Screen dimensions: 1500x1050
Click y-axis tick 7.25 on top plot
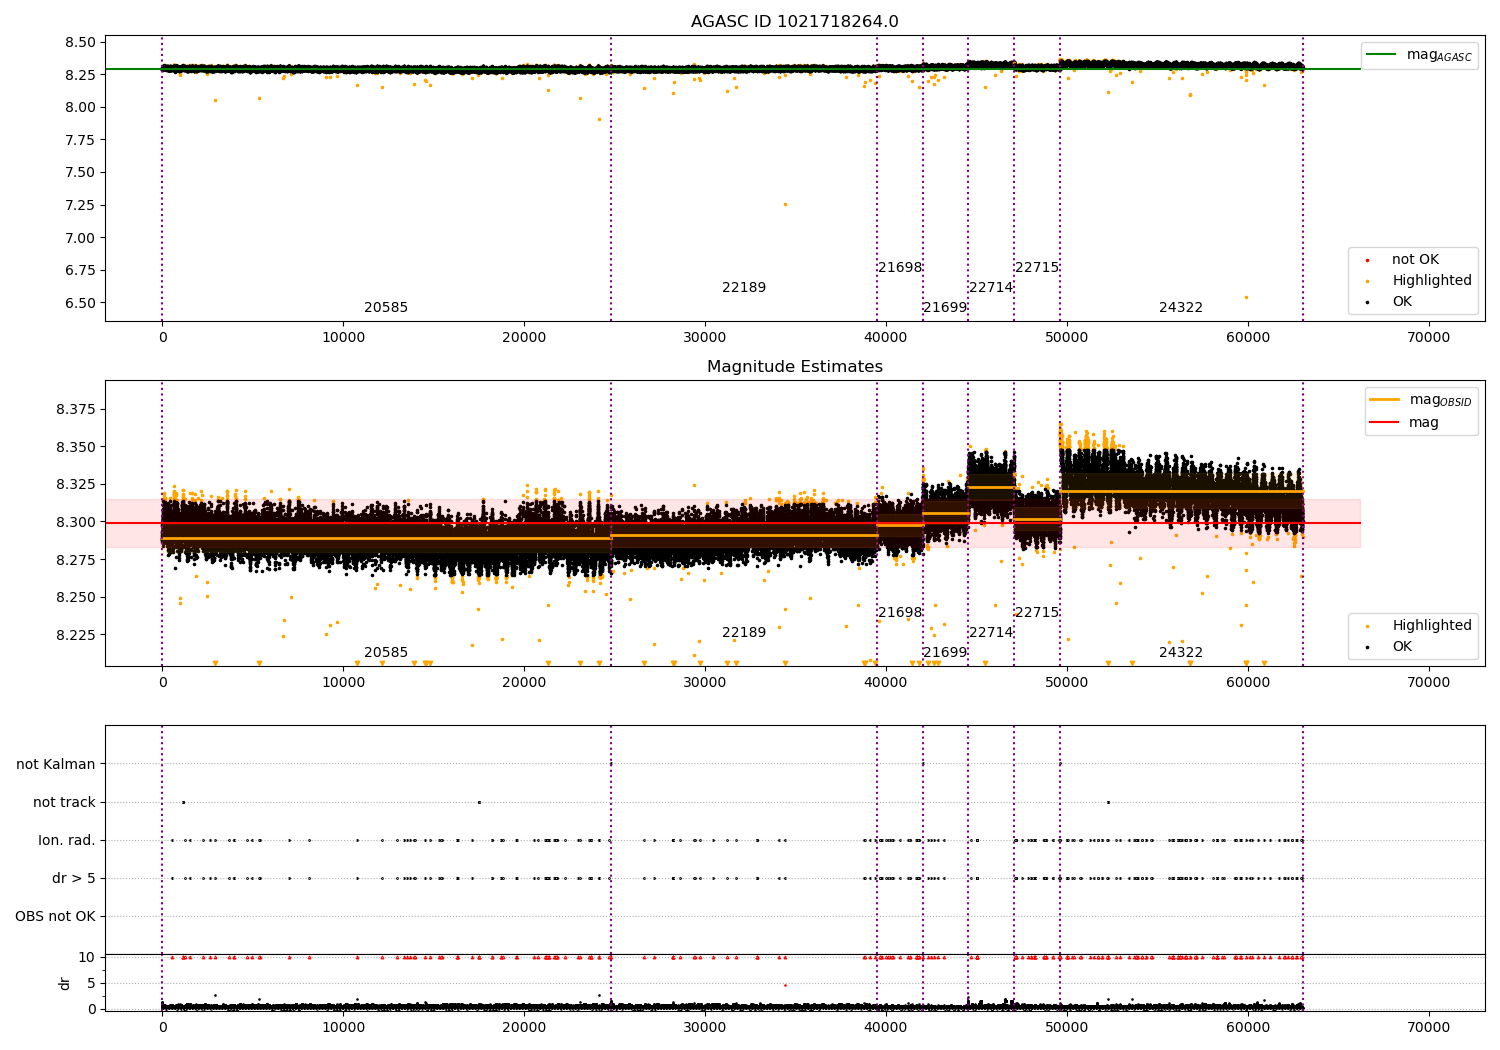click(80, 206)
